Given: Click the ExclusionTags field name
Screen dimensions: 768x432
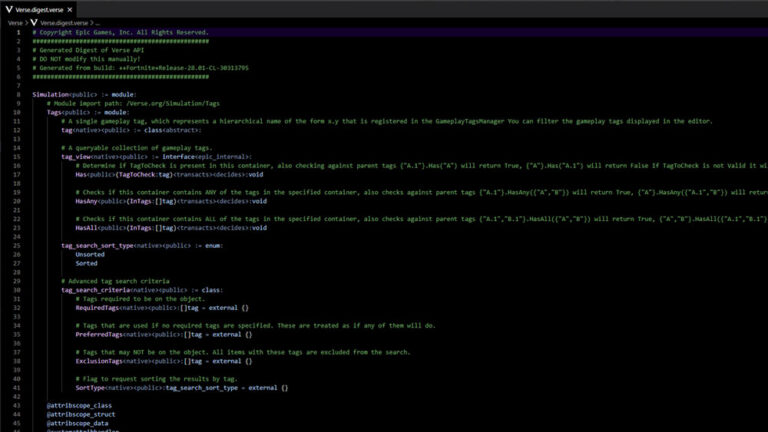Looking at the screenshot, I should click(100, 361).
